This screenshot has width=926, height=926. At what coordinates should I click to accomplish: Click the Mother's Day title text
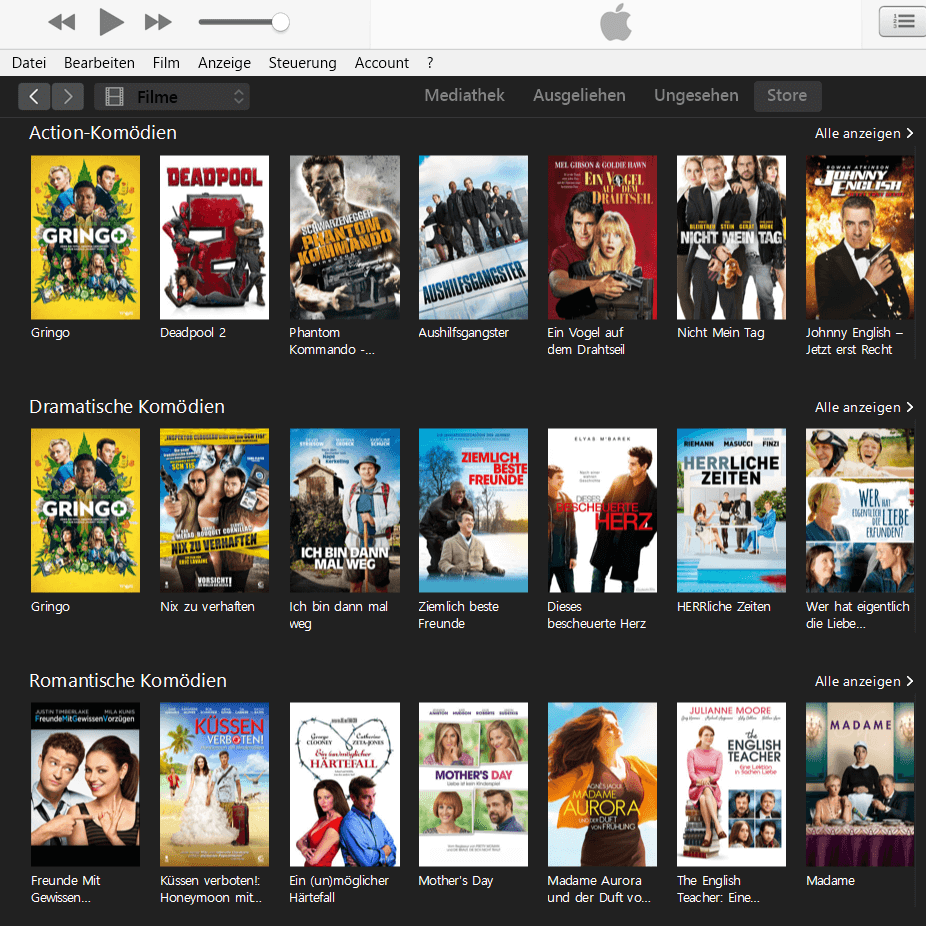[x=455, y=881]
